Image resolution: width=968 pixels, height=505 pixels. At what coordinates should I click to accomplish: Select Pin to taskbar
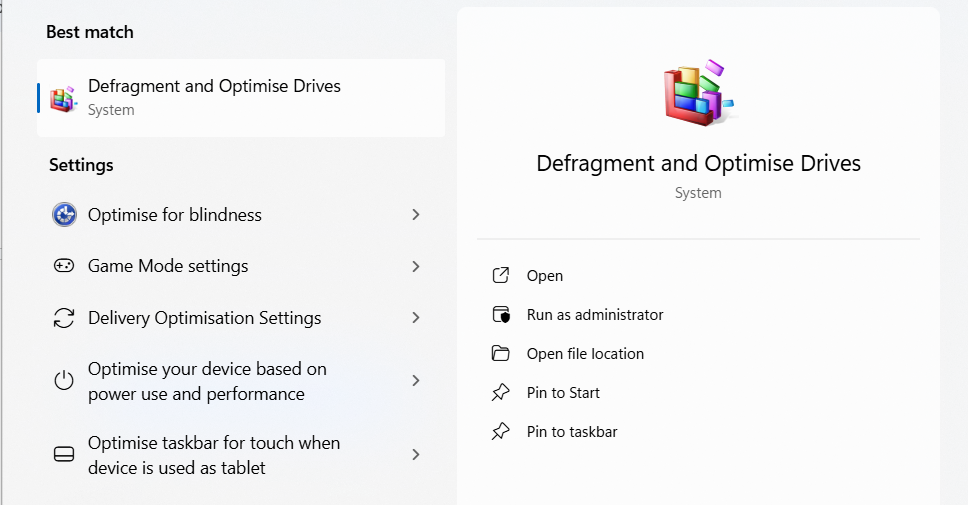click(572, 432)
